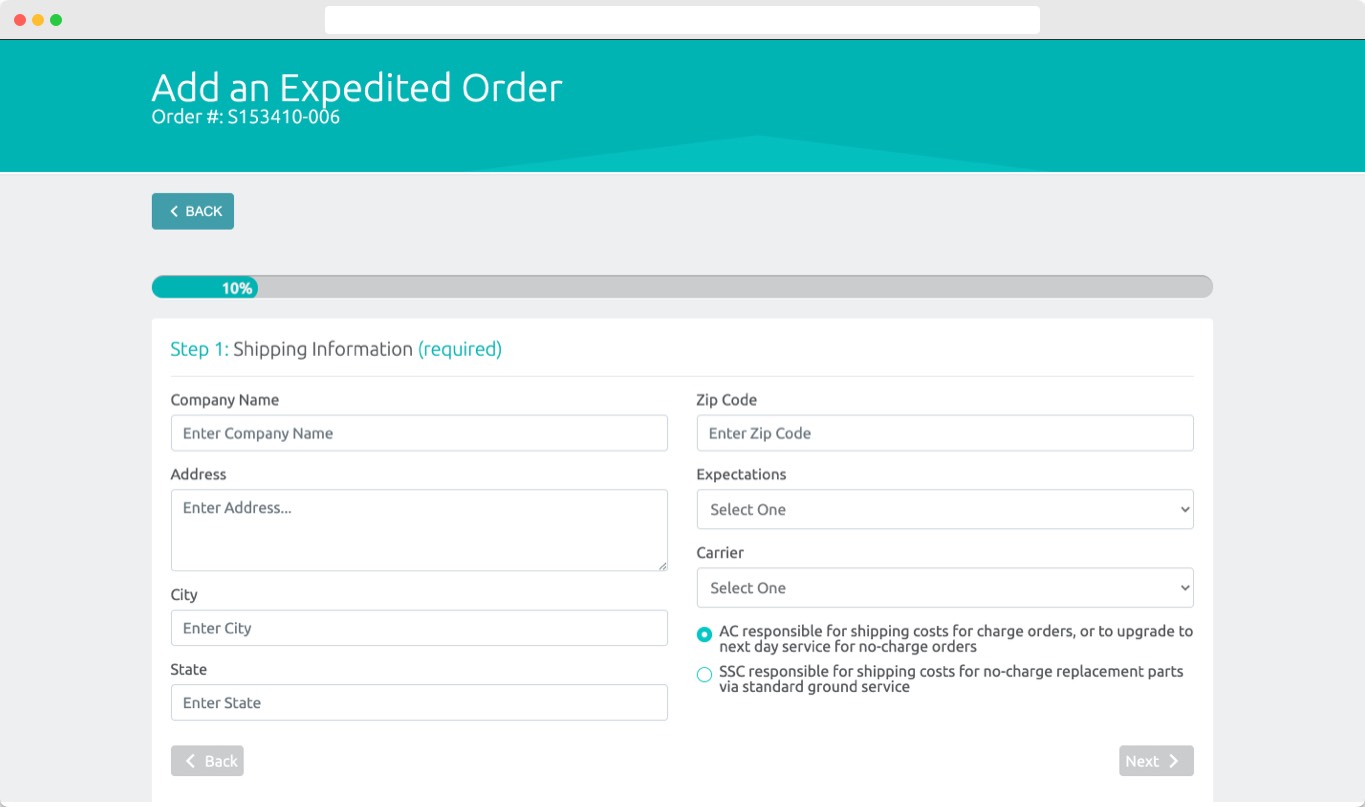Click the green maximize window button
This screenshot has height=807, width=1365.
tap(56, 20)
